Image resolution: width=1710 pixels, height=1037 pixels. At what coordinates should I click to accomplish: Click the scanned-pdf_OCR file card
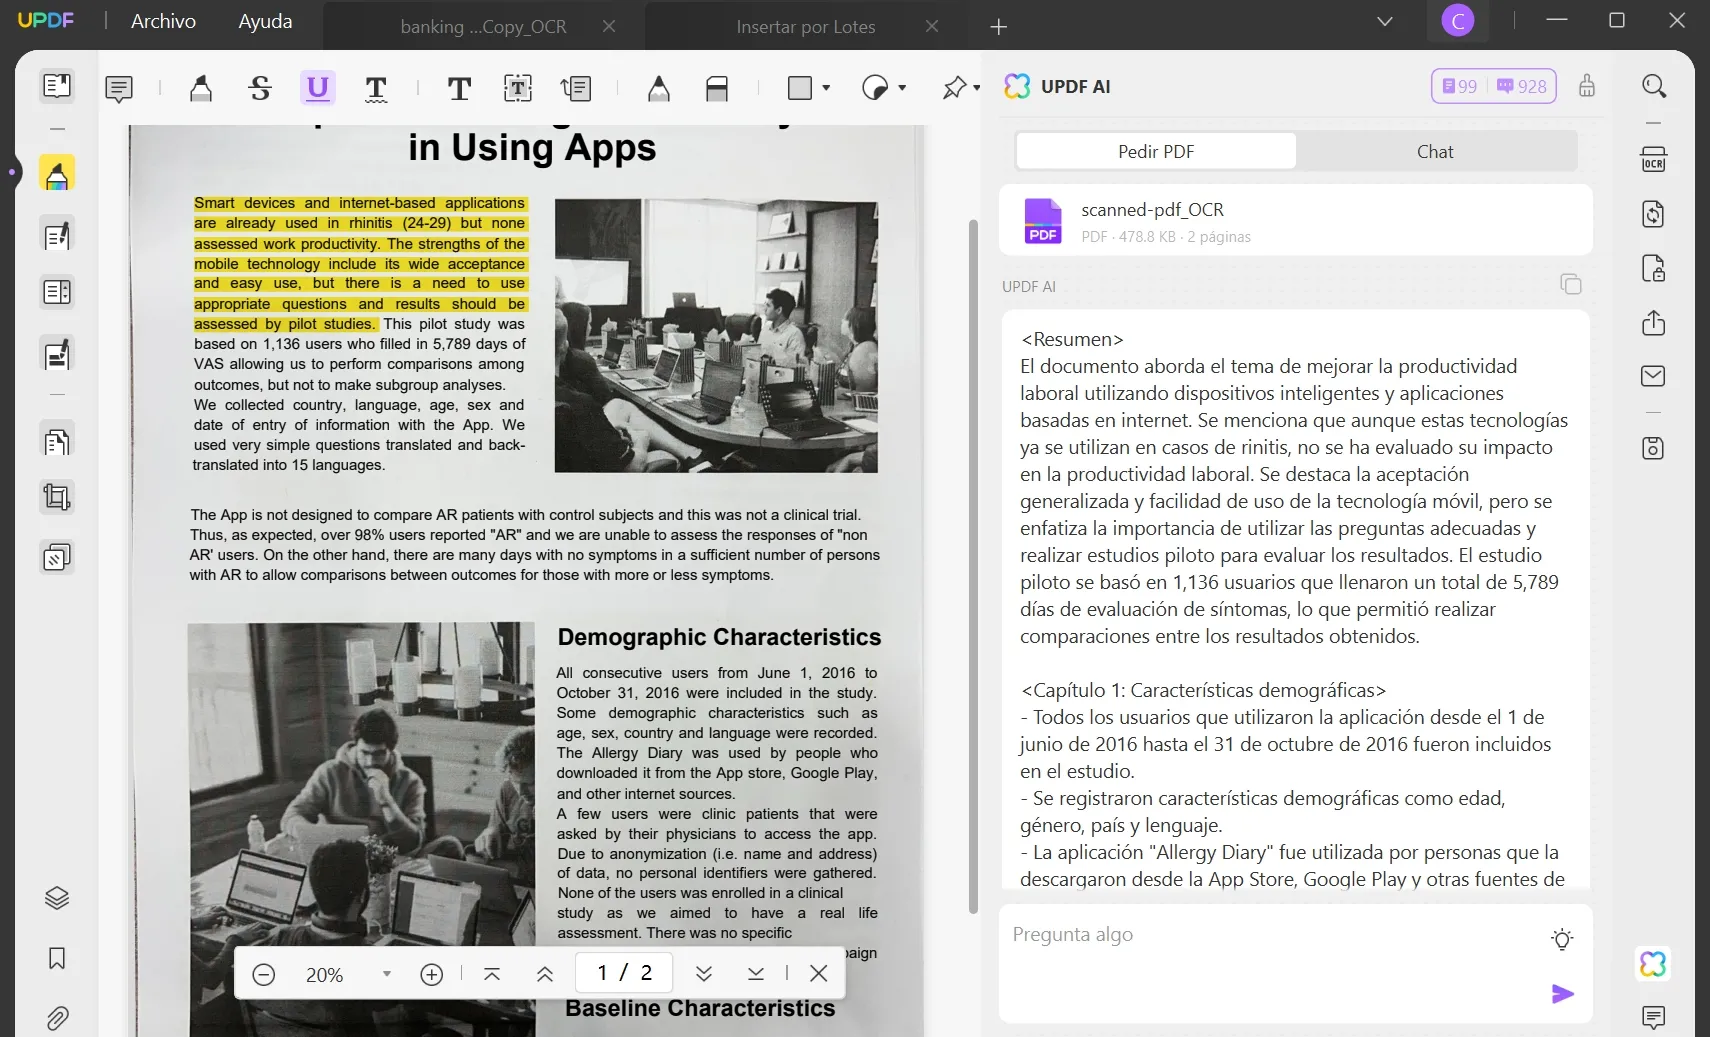click(1296, 221)
